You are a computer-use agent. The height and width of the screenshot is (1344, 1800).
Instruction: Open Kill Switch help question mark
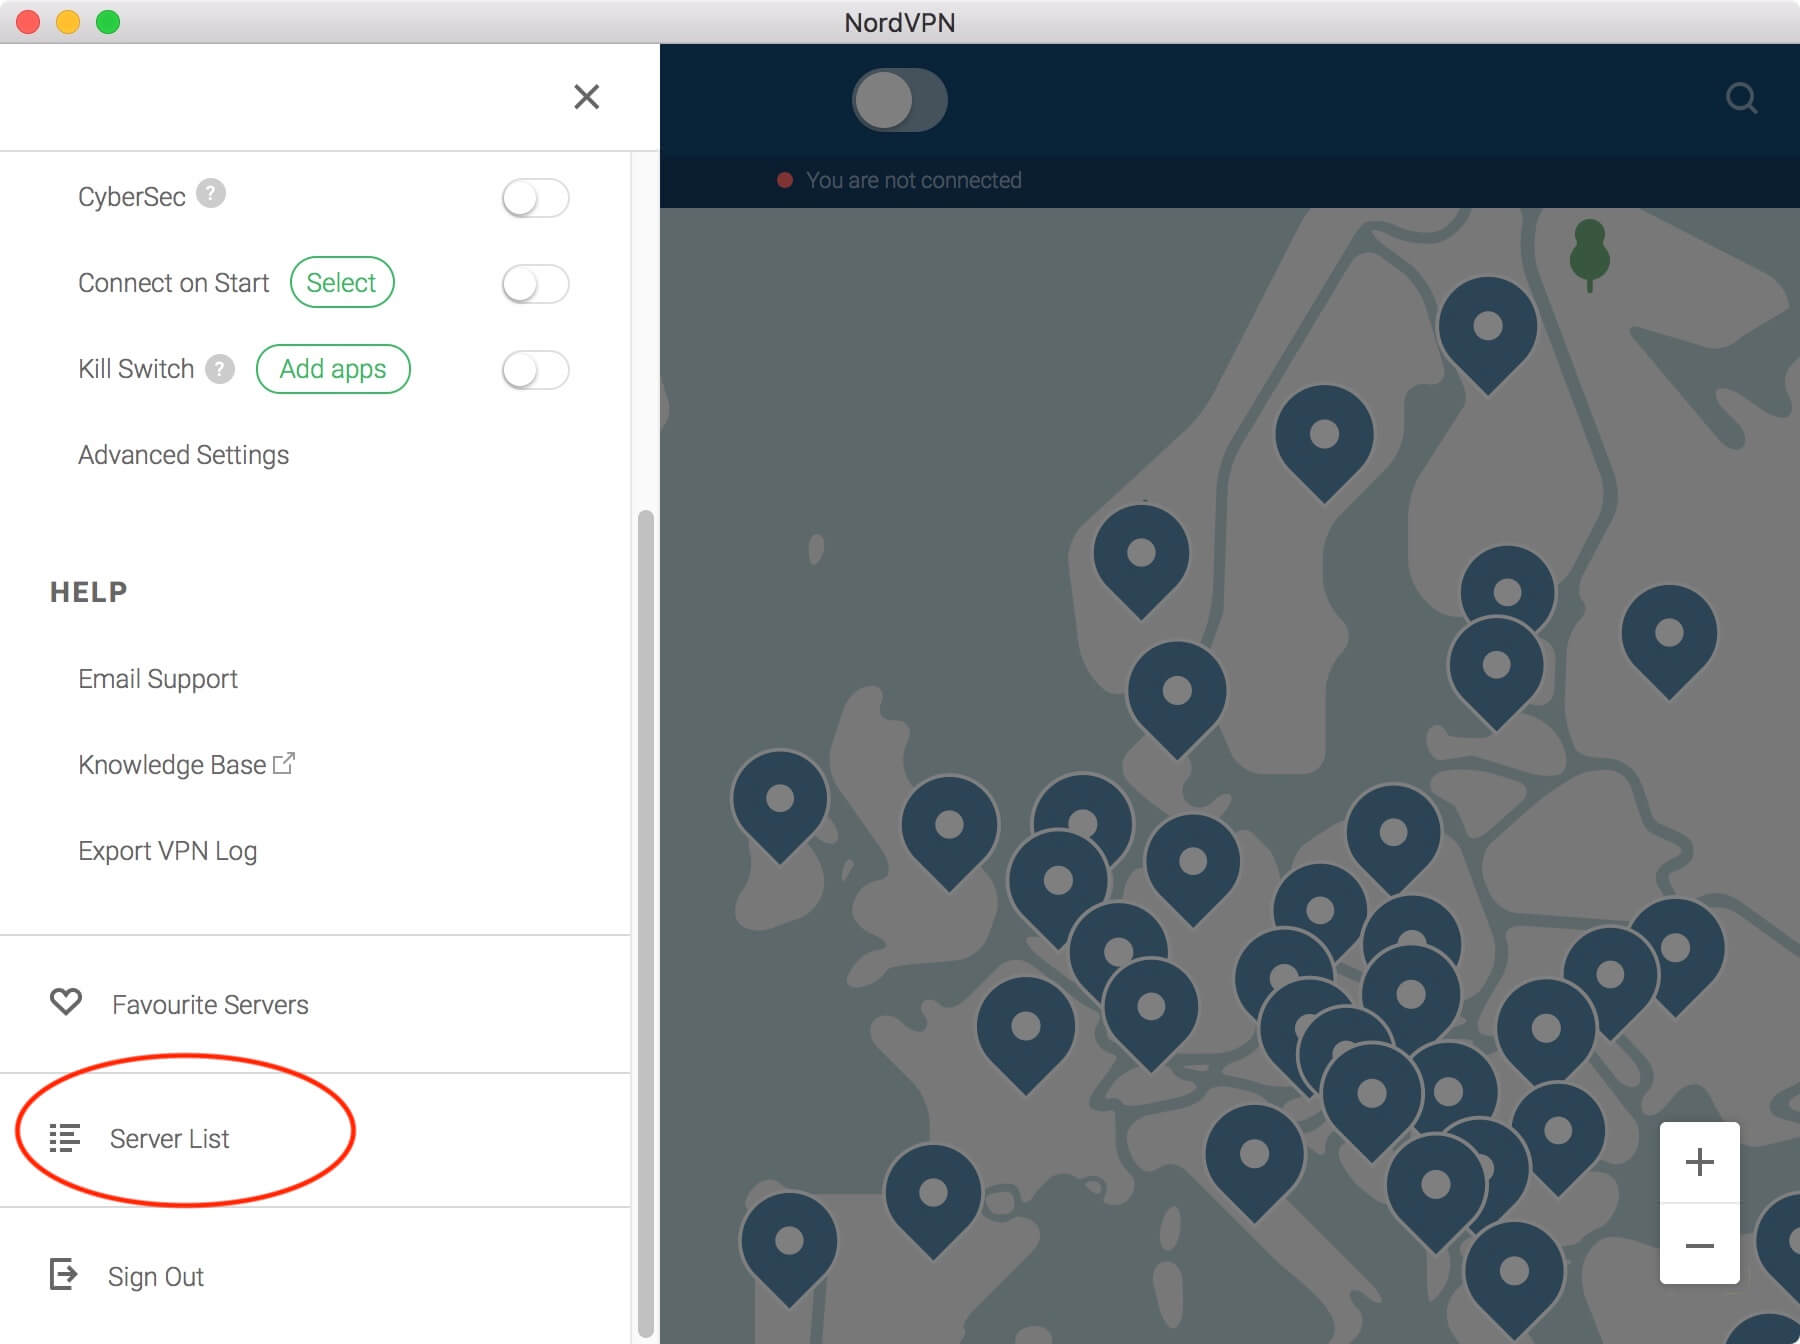pos(220,369)
